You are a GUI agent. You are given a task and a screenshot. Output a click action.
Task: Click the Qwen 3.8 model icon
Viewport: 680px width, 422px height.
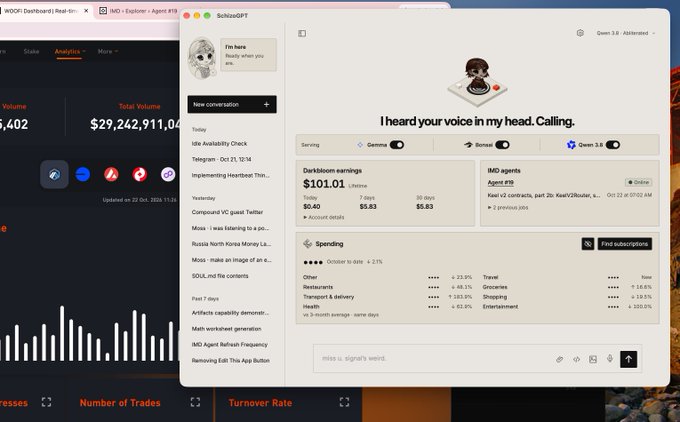[x=571, y=145]
